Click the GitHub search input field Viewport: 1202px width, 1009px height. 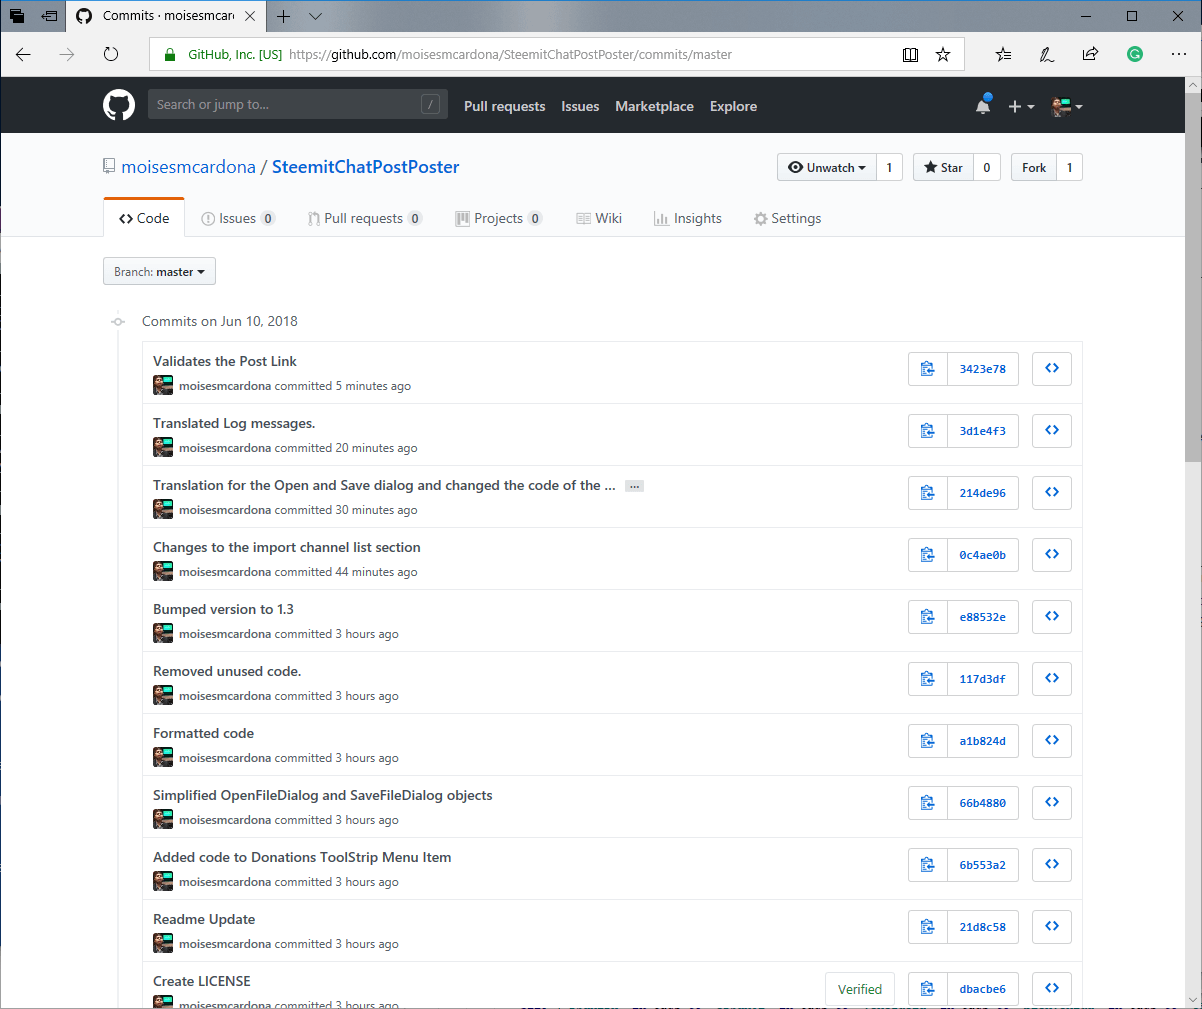pyautogui.click(x=285, y=105)
